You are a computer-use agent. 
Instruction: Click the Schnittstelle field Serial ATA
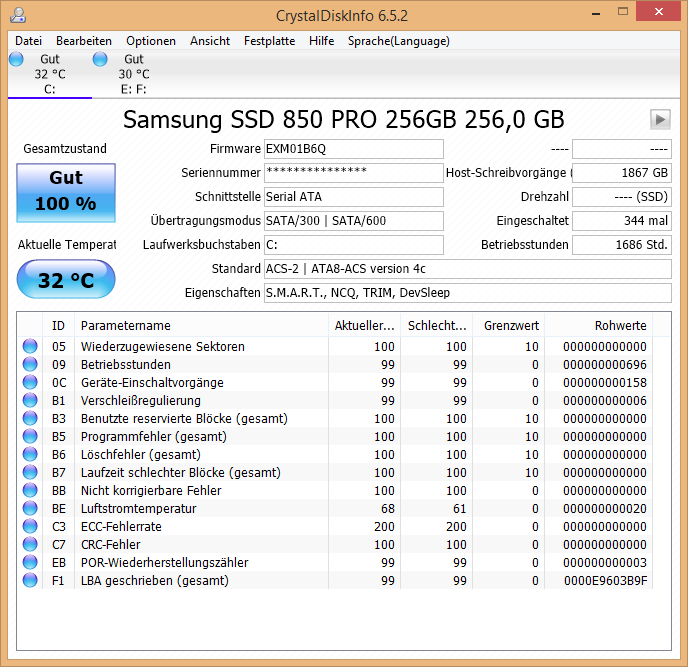(354, 197)
